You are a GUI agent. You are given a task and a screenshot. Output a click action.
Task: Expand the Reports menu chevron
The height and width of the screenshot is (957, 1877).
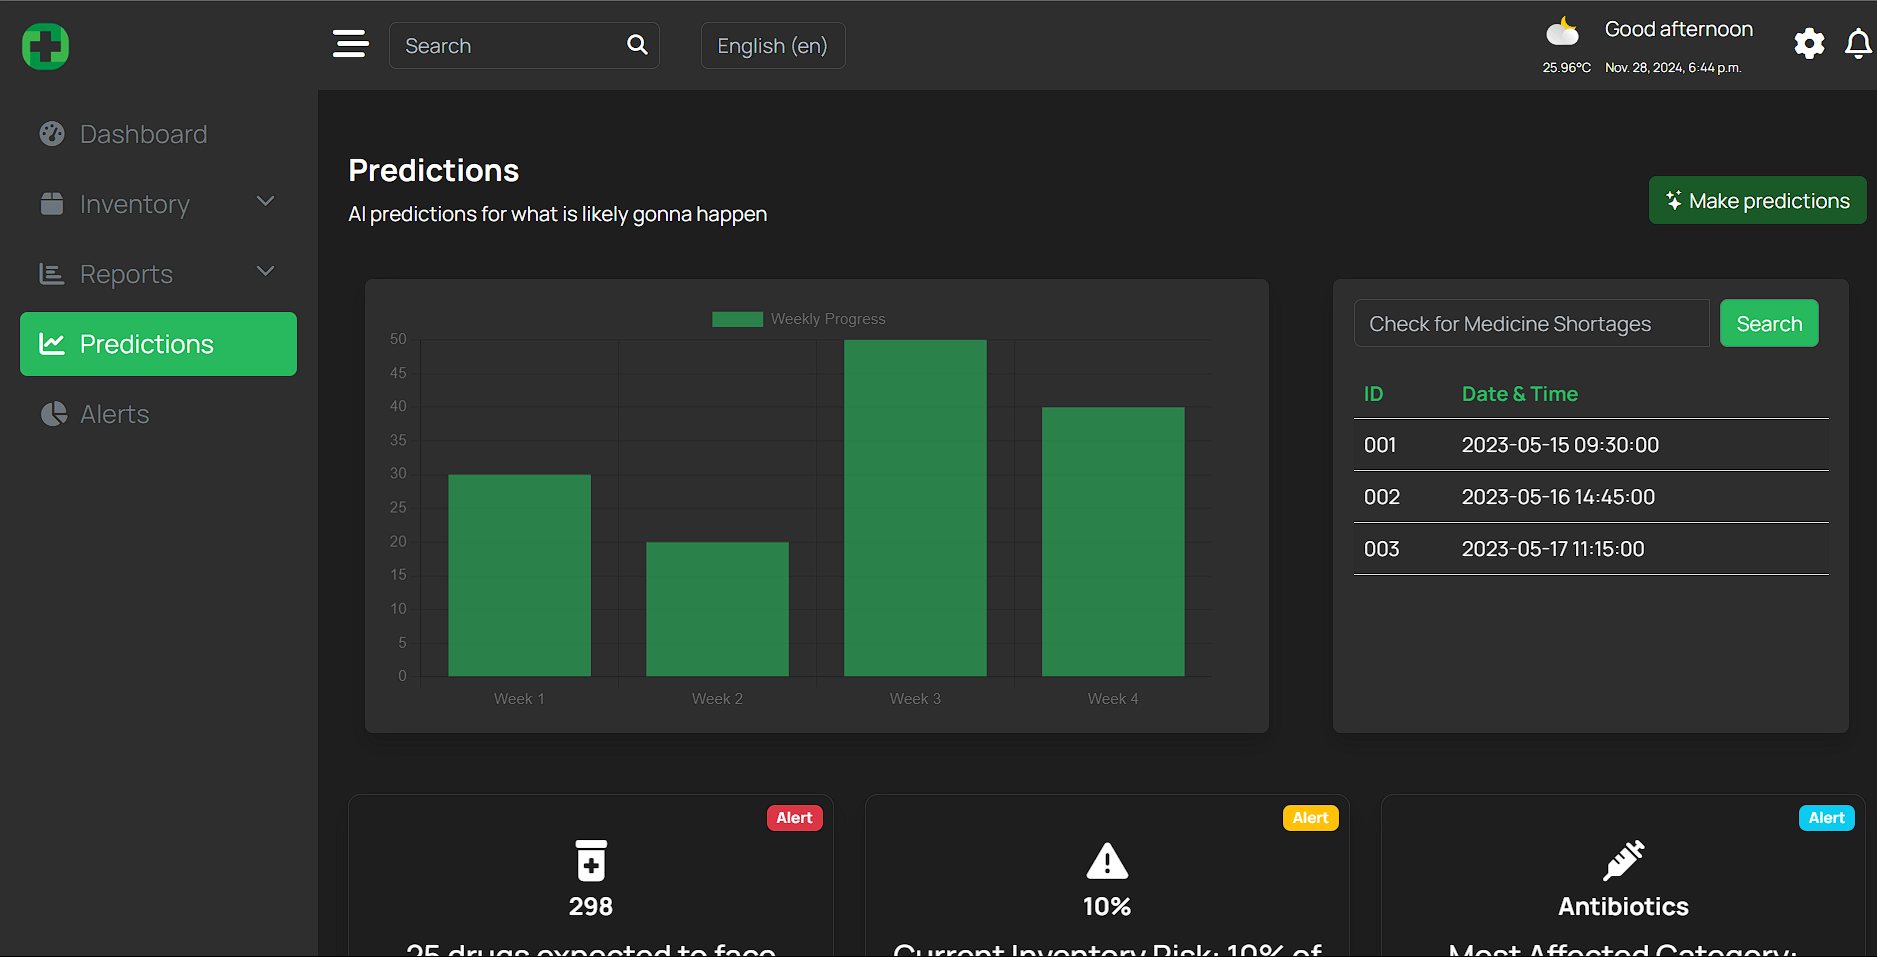pyautogui.click(x=265, y=272)
